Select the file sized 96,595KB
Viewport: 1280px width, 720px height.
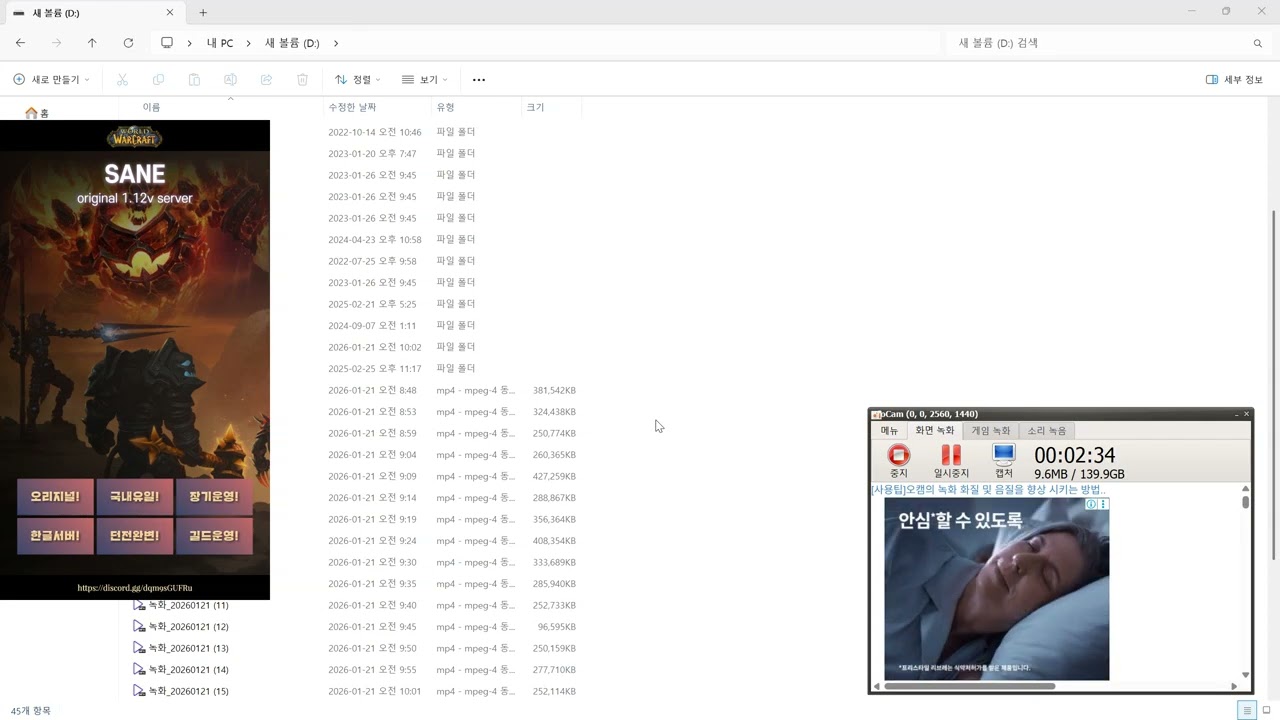pos(556,627)
